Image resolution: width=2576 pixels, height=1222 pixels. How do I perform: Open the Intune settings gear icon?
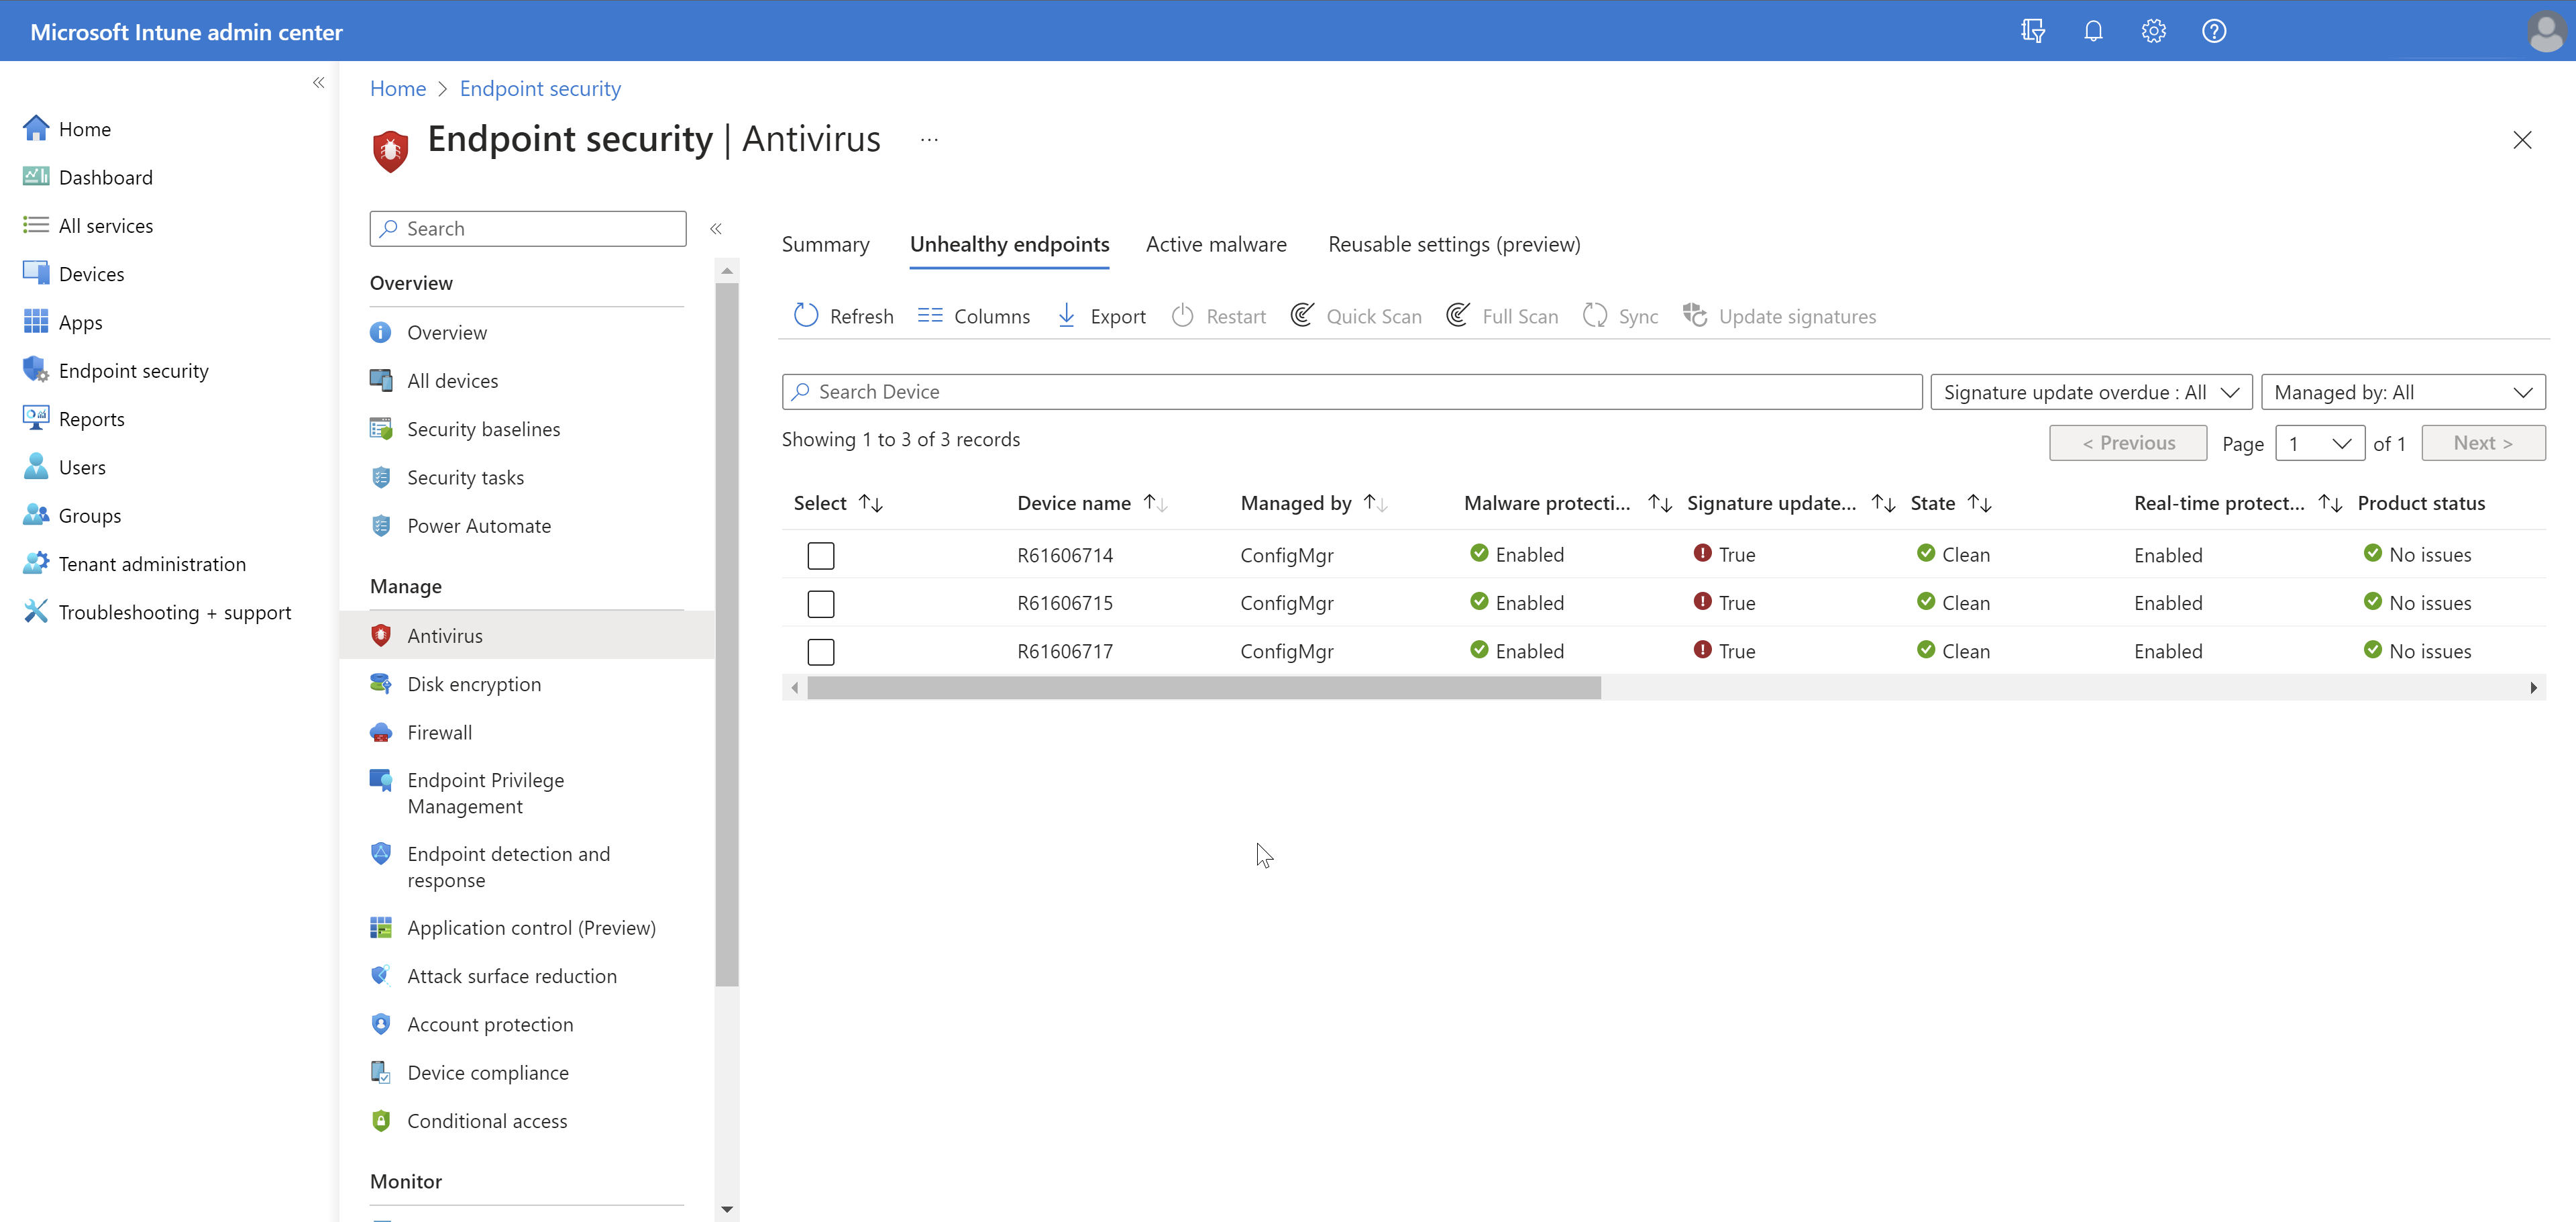(2153, 30)
